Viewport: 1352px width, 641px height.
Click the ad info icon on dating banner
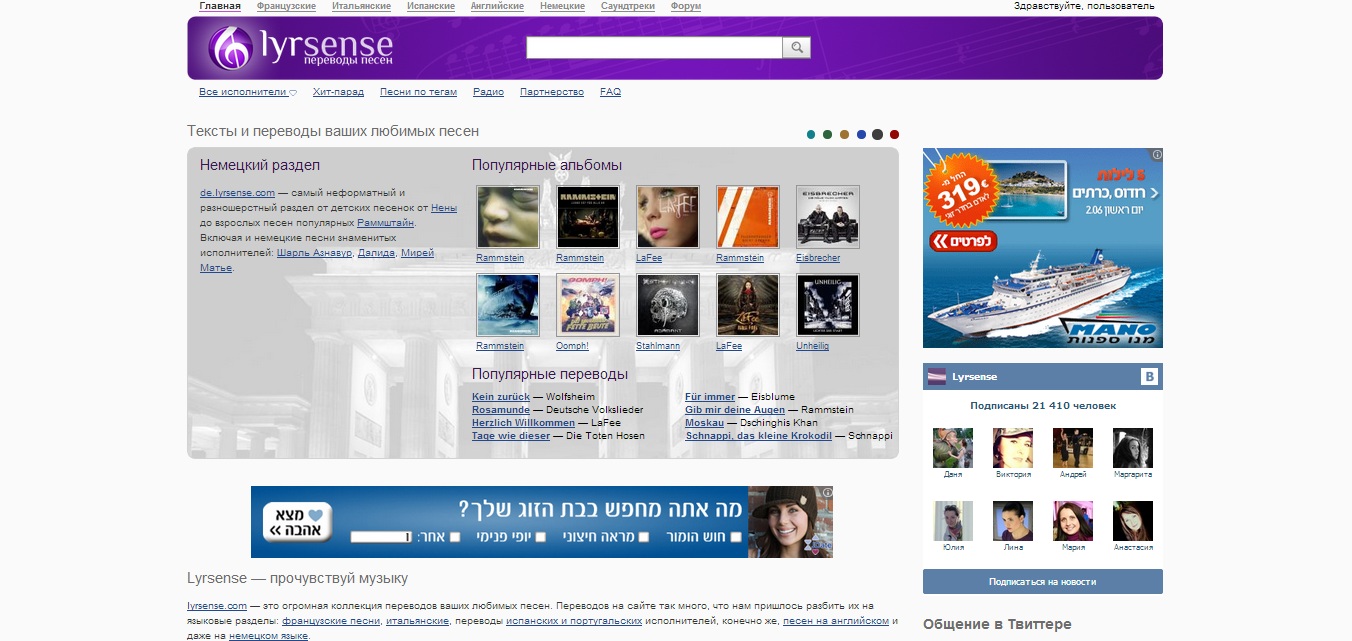827,493
